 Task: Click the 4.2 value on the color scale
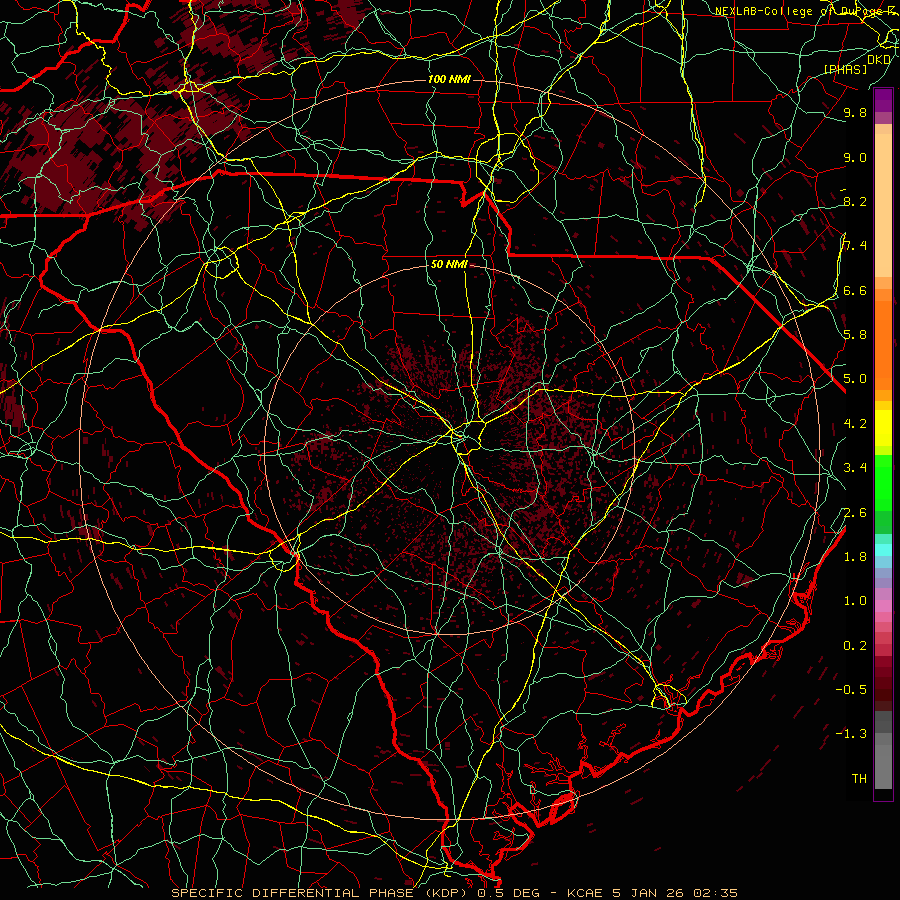point(855,424)
